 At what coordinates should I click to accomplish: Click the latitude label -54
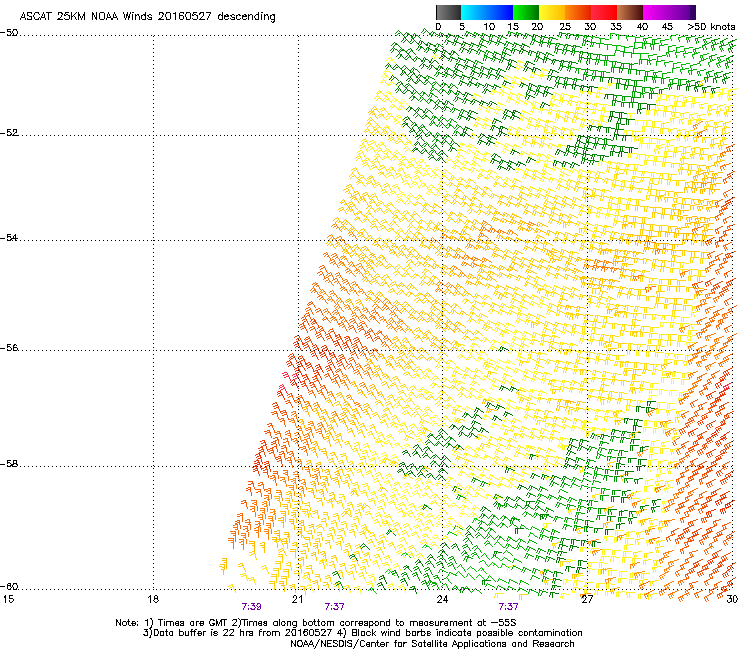tap(9, 238)
